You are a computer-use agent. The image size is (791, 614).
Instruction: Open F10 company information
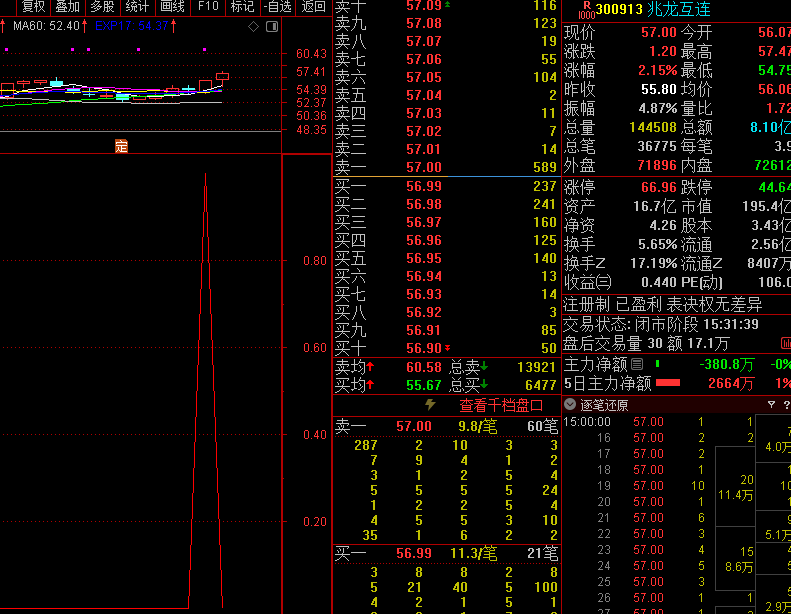coord(208,7)
